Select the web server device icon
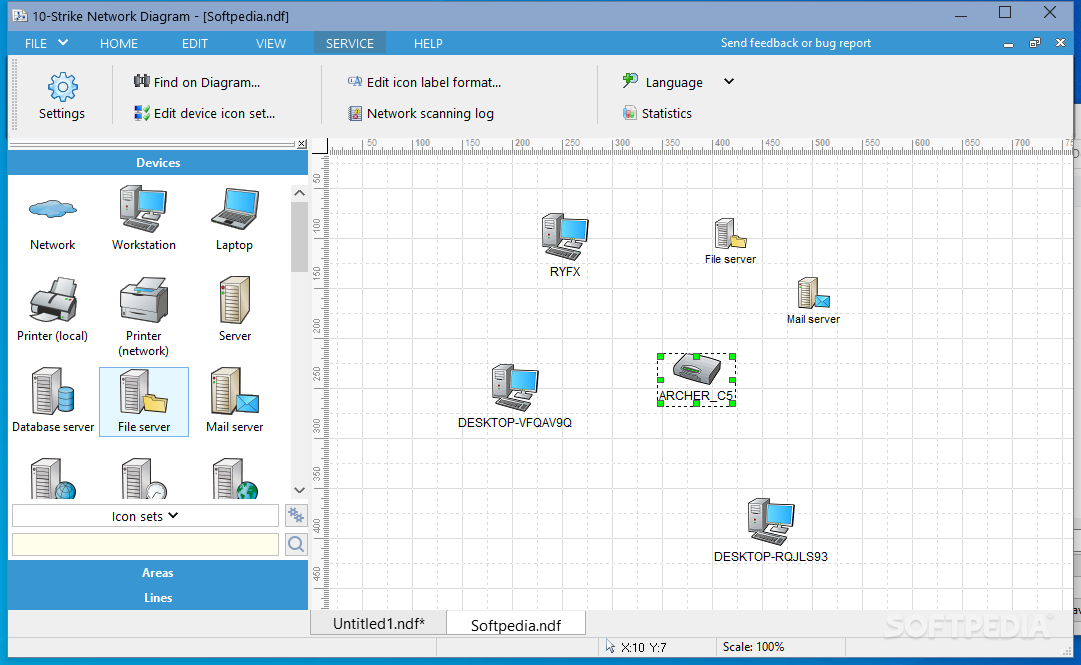Viewport: 1081px width, 665px height. point(52,479)
